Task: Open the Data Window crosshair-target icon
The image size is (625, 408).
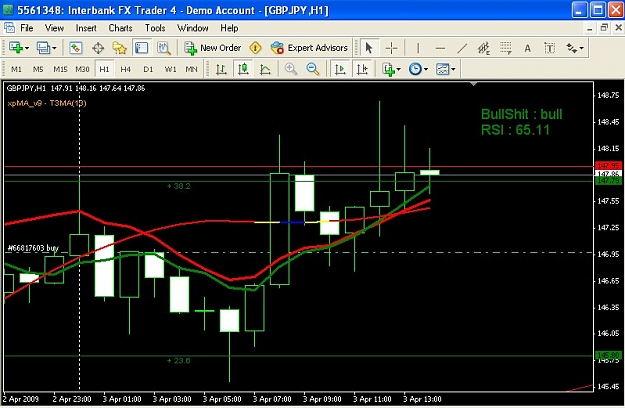Action: [98, 48]
